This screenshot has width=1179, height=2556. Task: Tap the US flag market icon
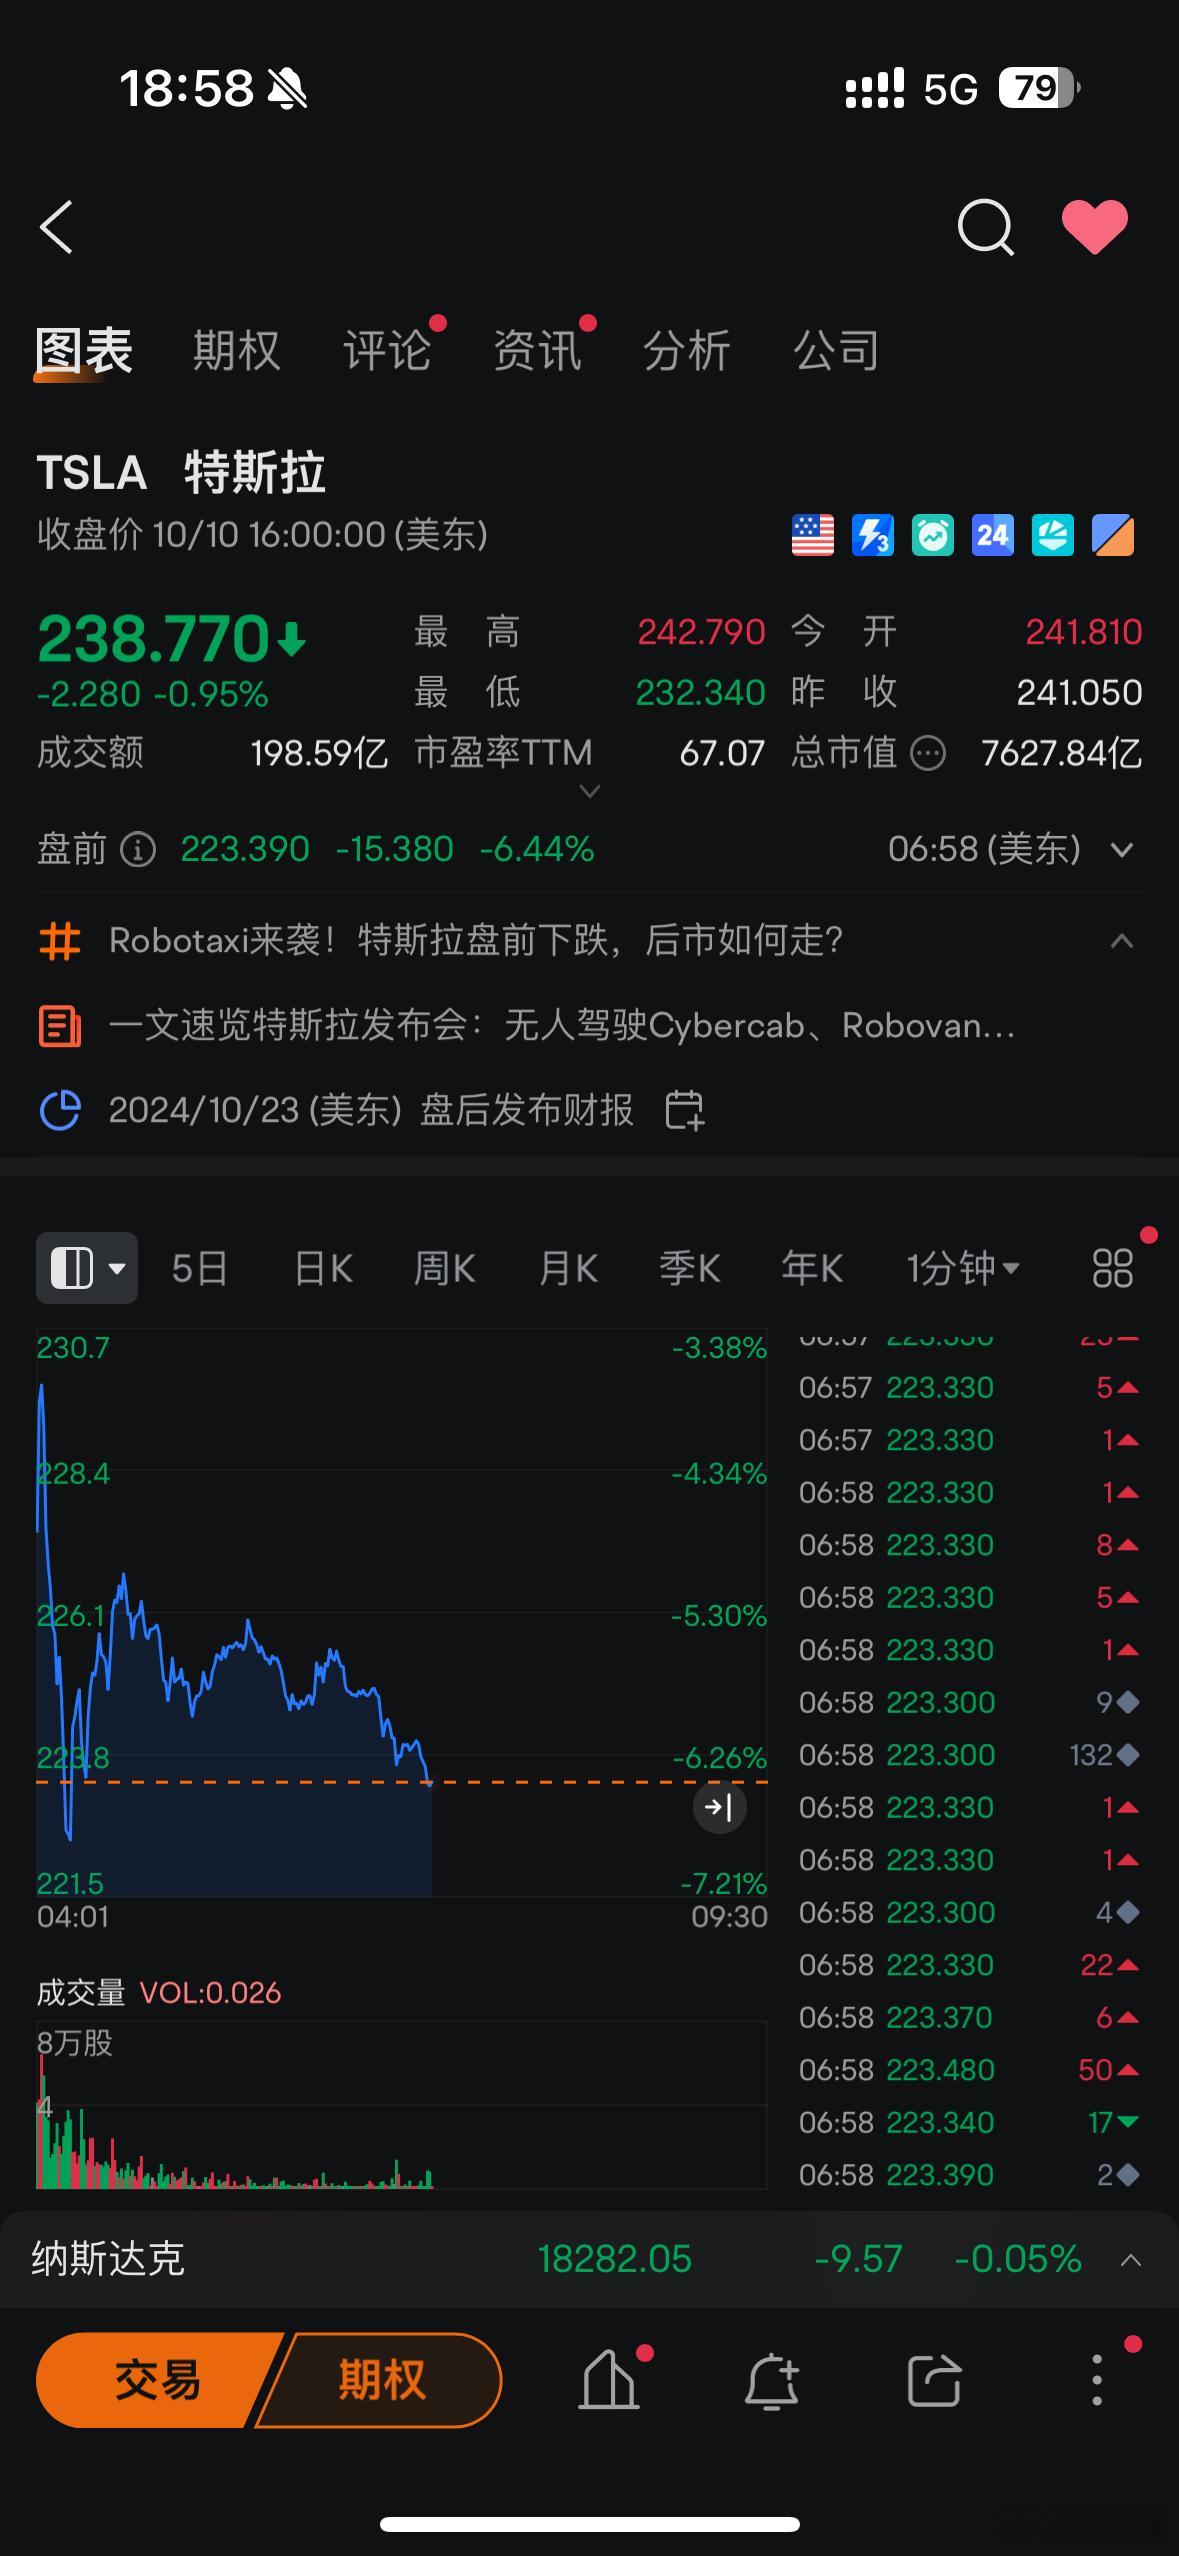[x=812, y=535]
